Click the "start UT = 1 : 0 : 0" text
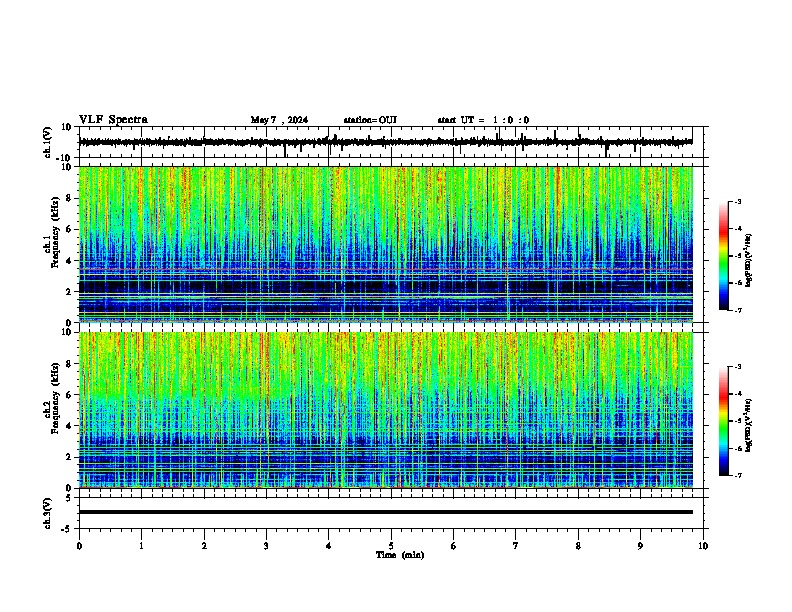 483,120
